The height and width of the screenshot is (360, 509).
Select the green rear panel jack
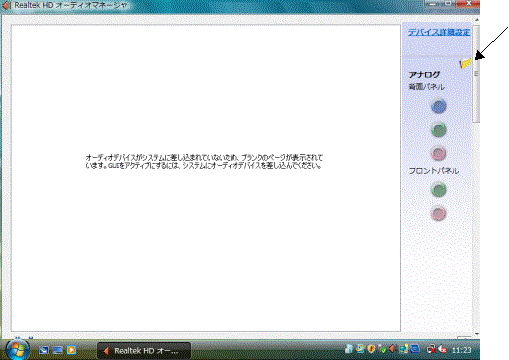439,130
